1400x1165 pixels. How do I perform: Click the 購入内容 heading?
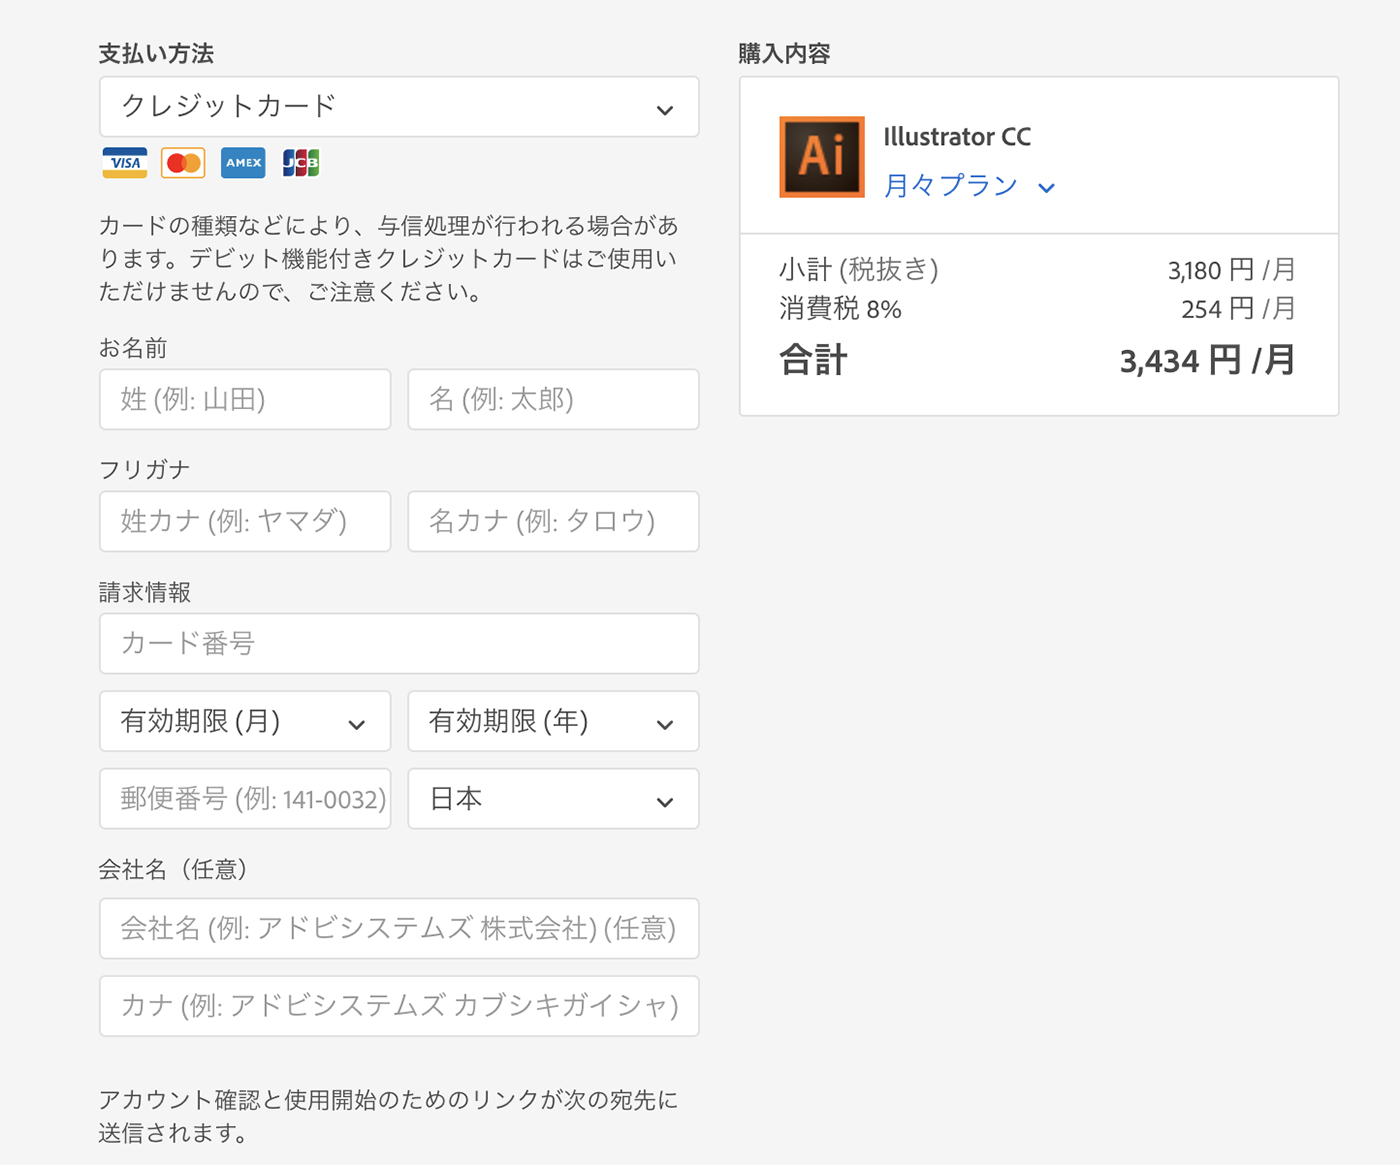coord(785,54)
